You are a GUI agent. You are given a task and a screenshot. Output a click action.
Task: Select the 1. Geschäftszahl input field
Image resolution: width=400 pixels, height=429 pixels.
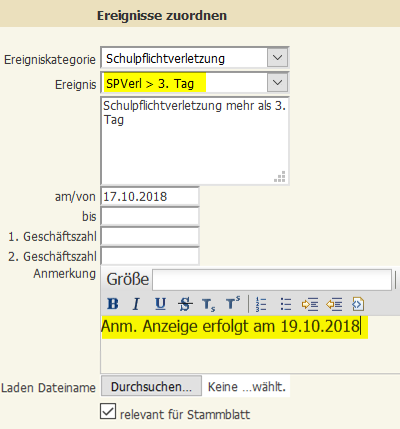coord(150,236)
